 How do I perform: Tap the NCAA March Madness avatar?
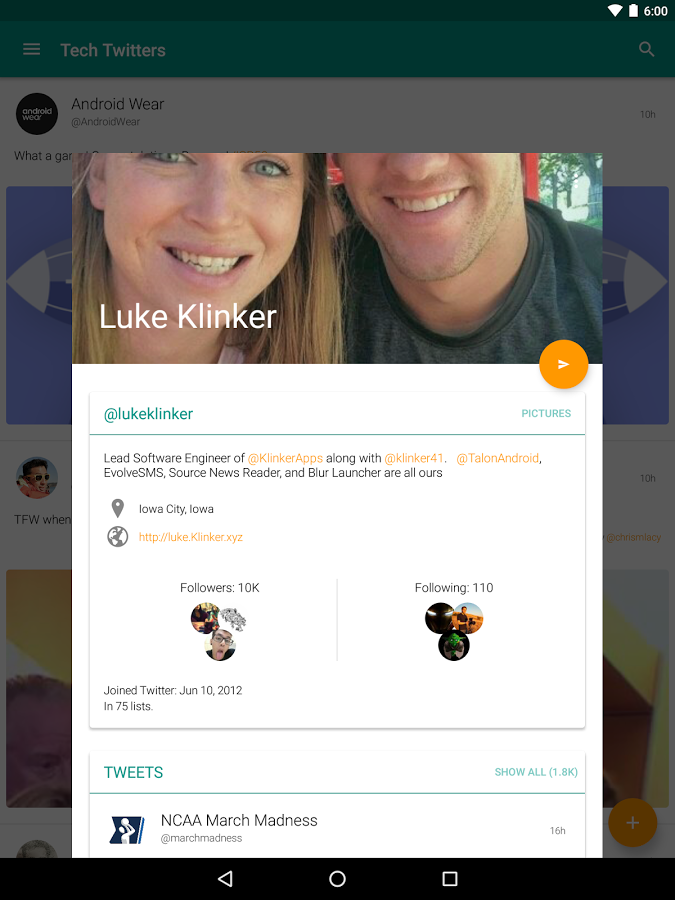coord(127,830)
